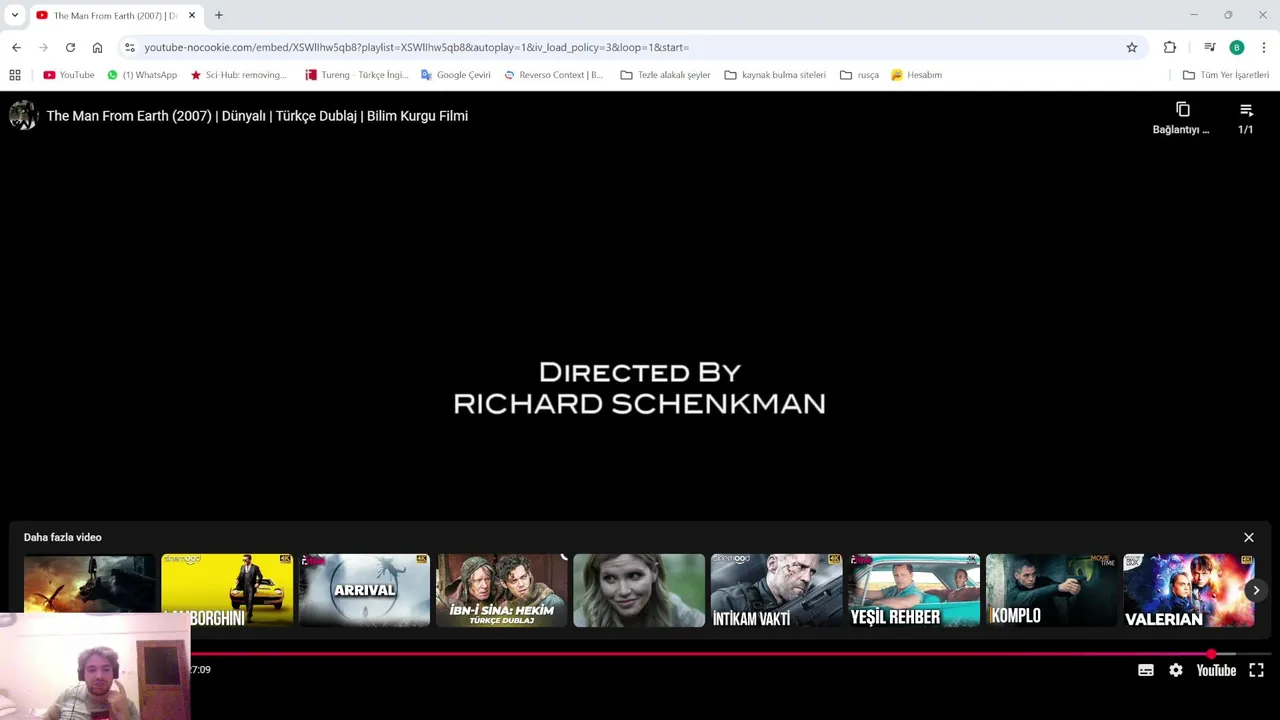The width and height of the screenshot is (1280, 720).
Task: Open the green profile avatar
Action: coord(1237,47)
